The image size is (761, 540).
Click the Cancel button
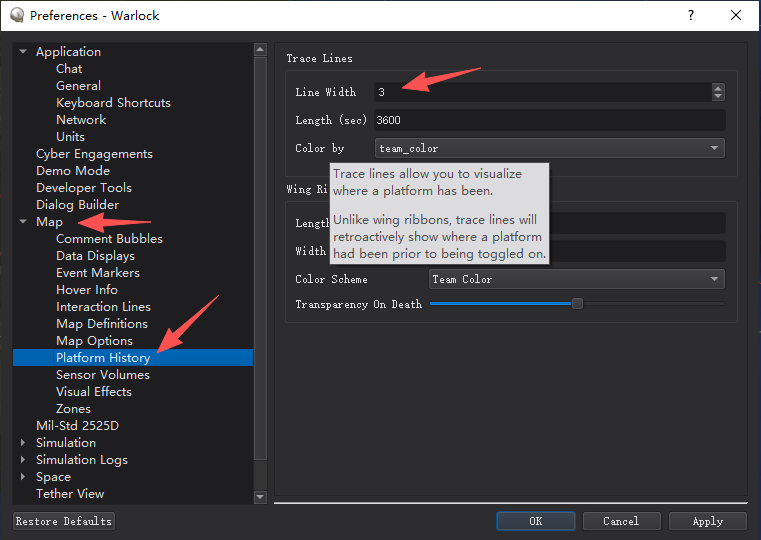click(x=621, y=521)
